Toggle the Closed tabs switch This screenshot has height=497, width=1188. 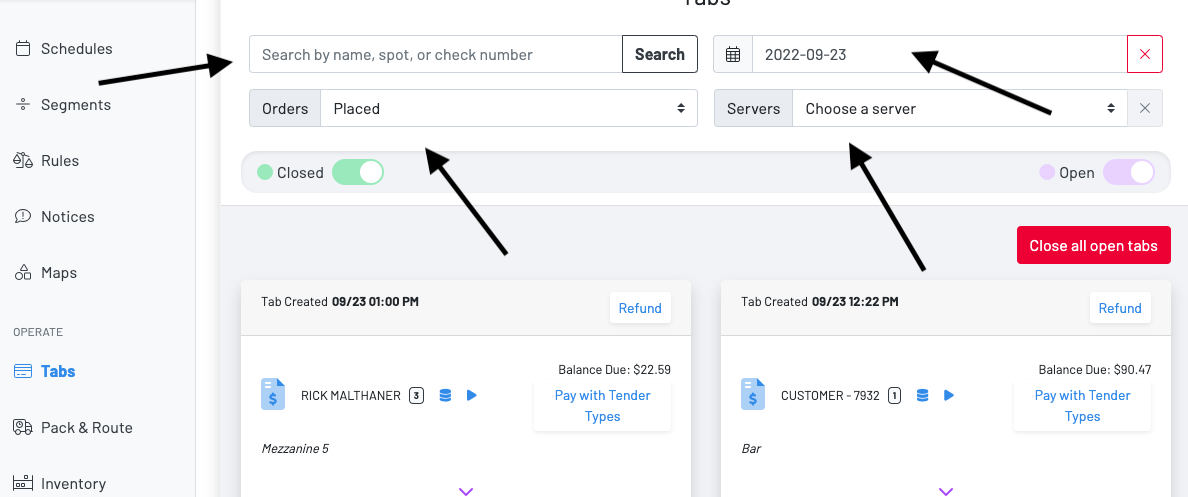click(x=357, y=172)
